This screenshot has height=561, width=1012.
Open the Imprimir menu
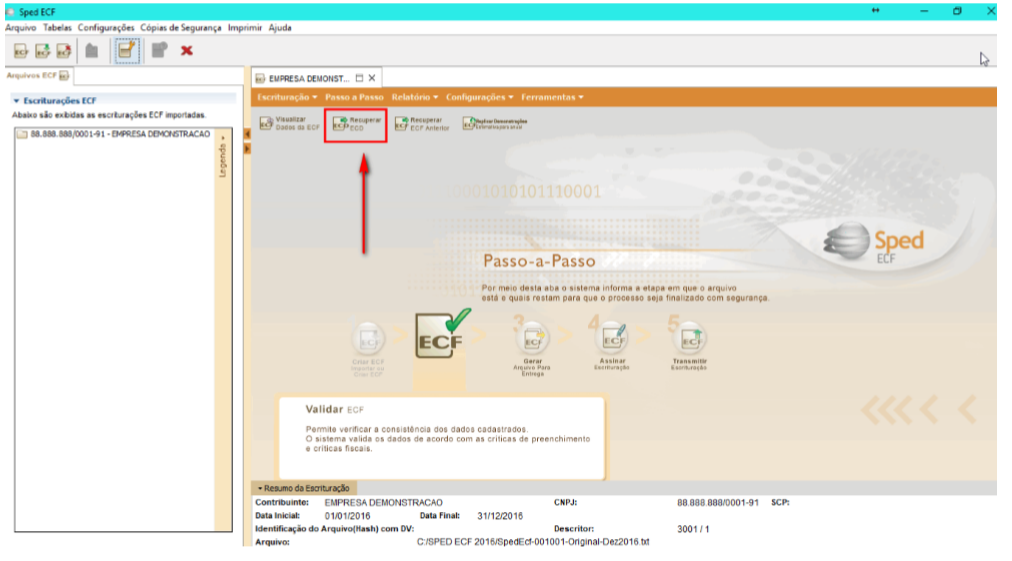(245, 28)
